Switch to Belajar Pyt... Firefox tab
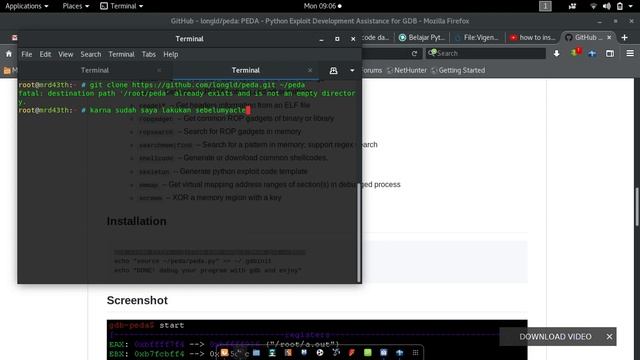The height and width of the screenshot is (360, 640). [x=422, y=38]
